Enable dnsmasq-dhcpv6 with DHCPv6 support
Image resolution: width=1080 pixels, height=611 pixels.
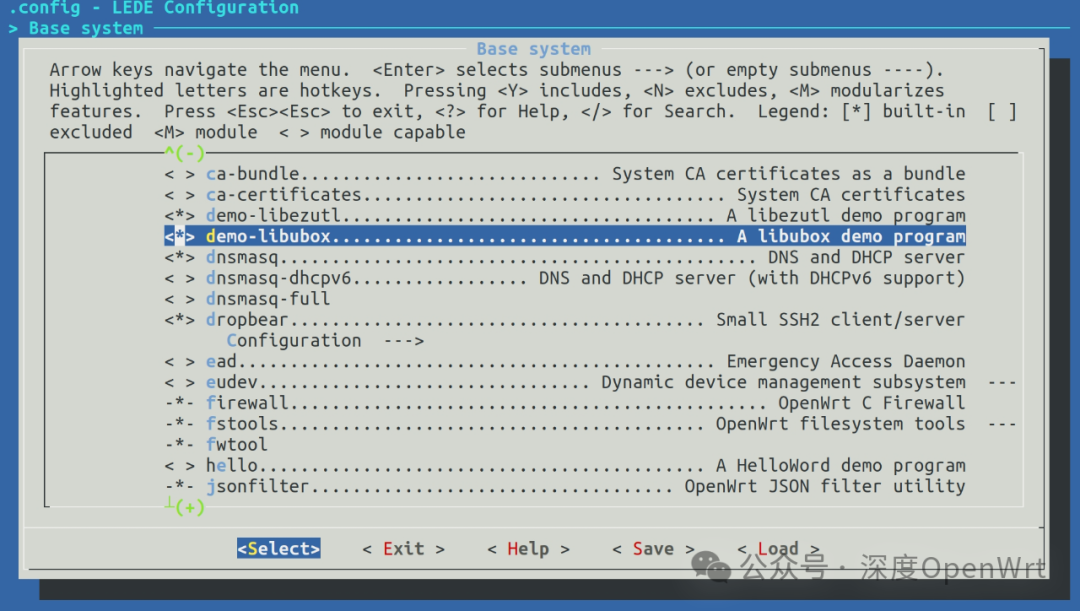(178, 278)
